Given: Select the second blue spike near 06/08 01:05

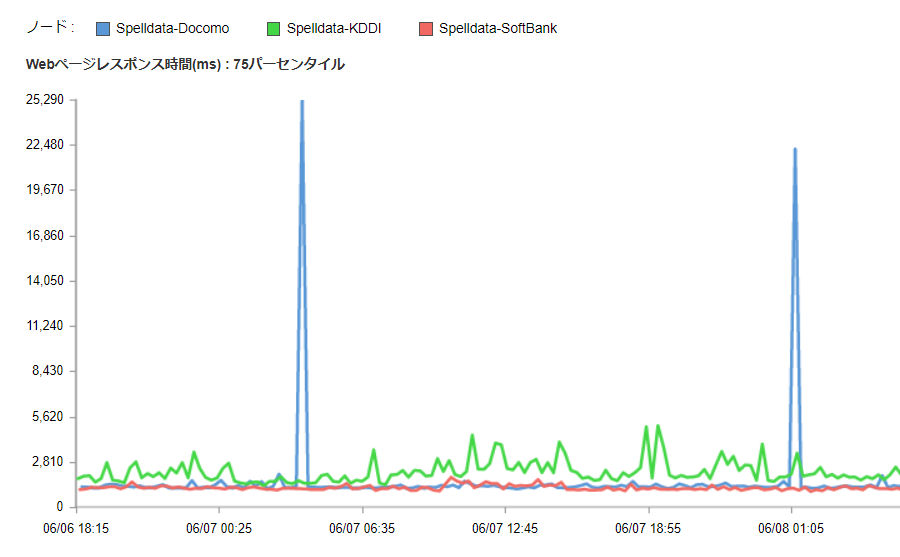Looking at the screenshot, I should [795, 150].
